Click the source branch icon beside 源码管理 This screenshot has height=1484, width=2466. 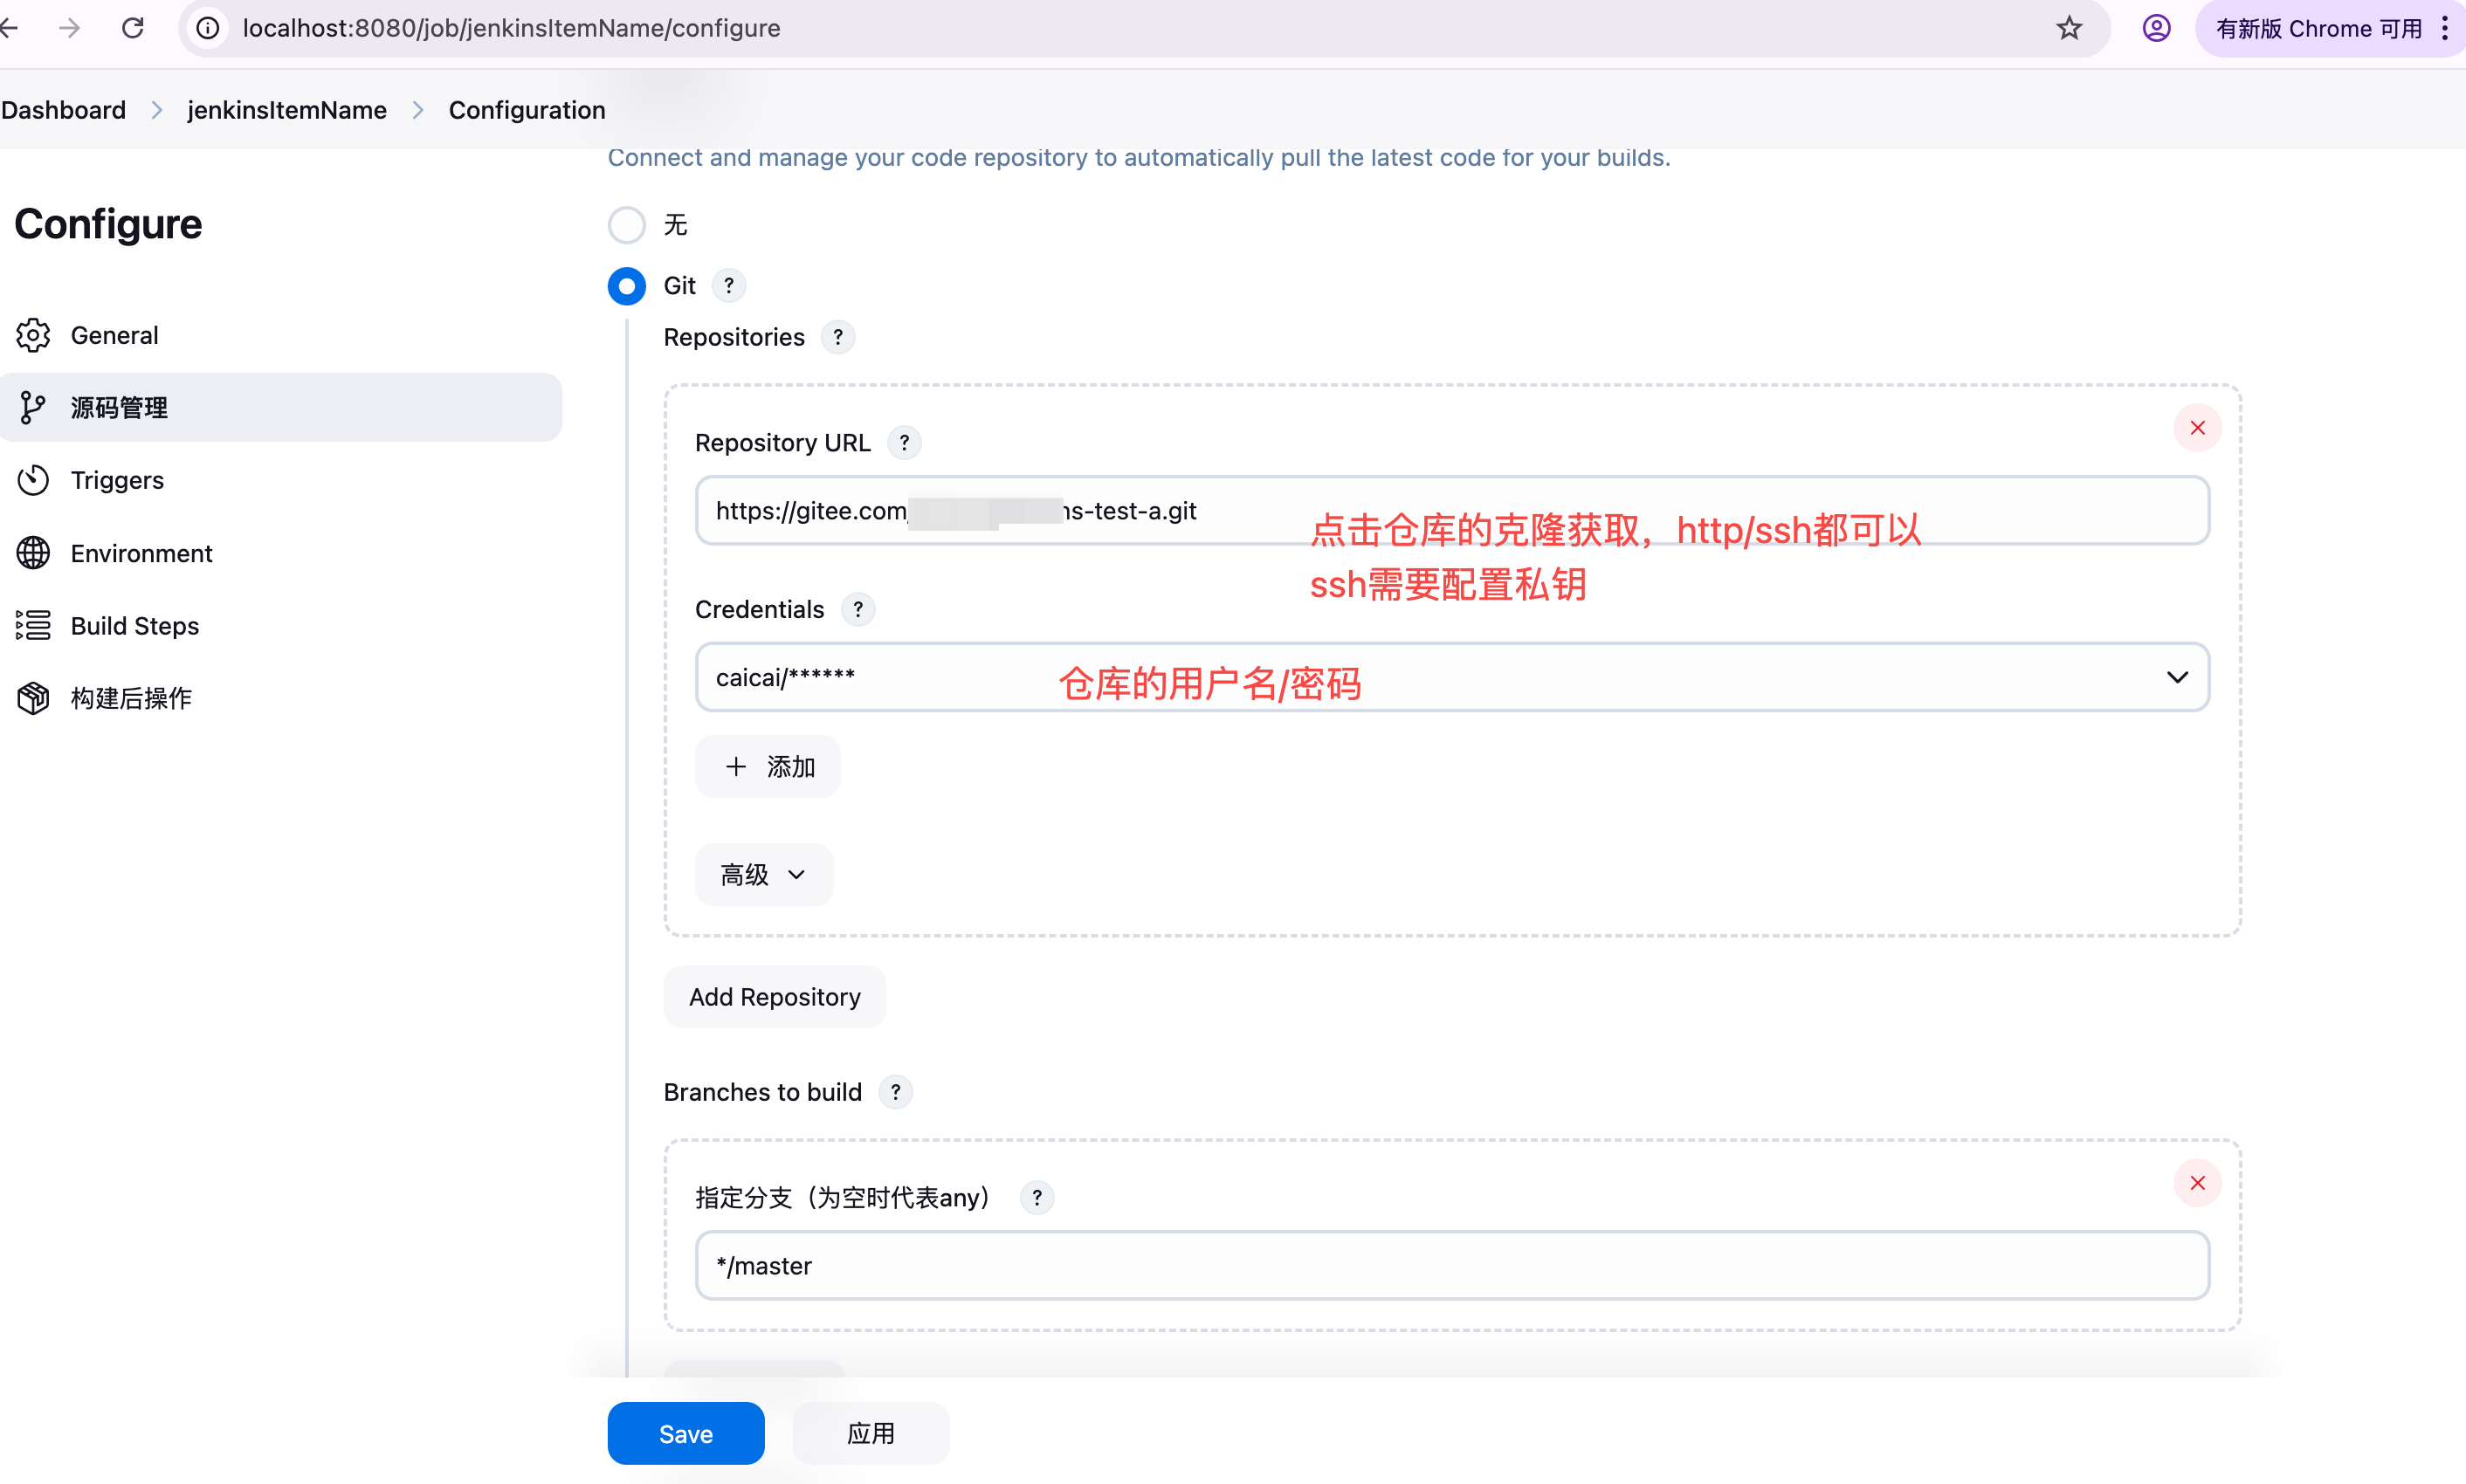pos(33,407)
